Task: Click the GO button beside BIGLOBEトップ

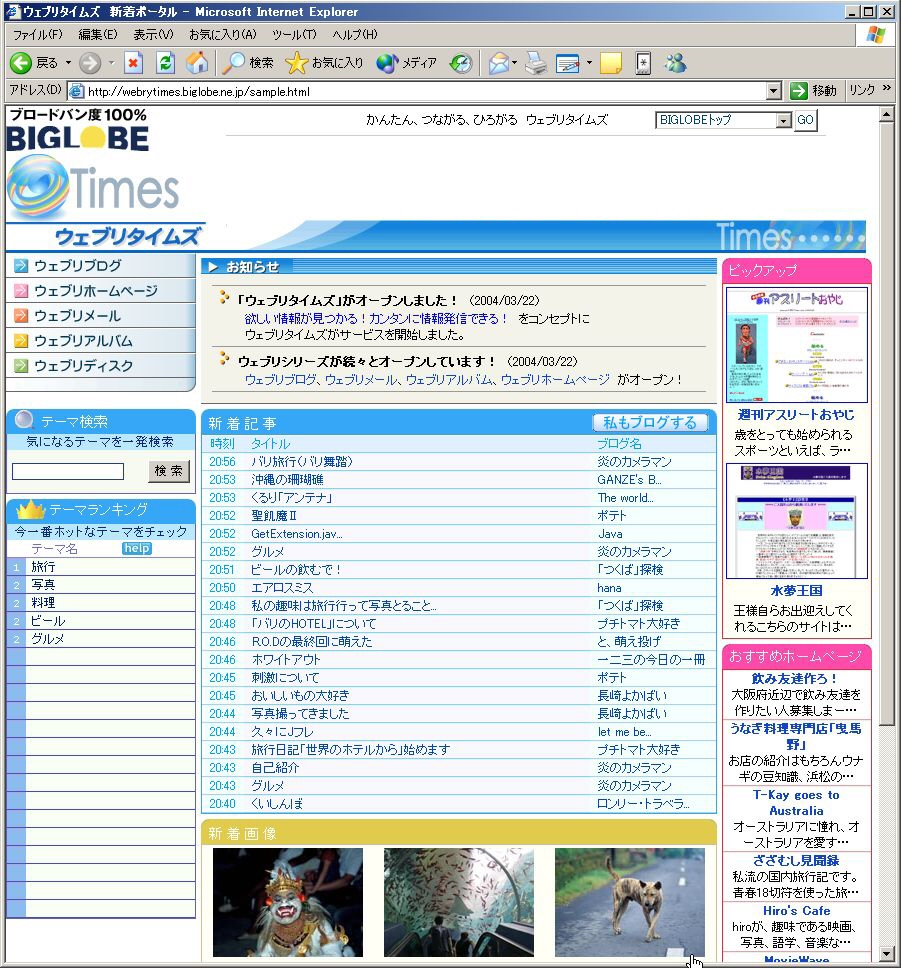Action: pyautogui.click(x=805, y=120)
